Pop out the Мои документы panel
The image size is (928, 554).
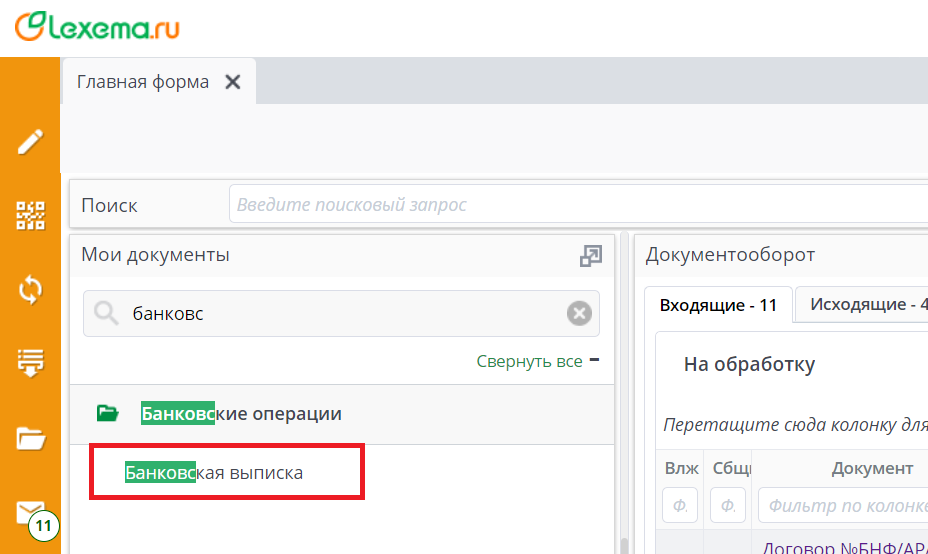591,256
